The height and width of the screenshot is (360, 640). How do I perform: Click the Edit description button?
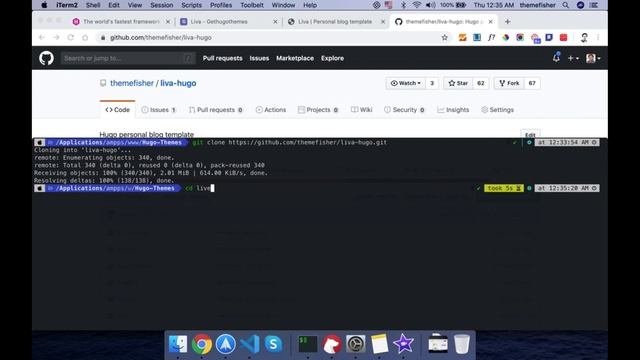pos(530,134)
